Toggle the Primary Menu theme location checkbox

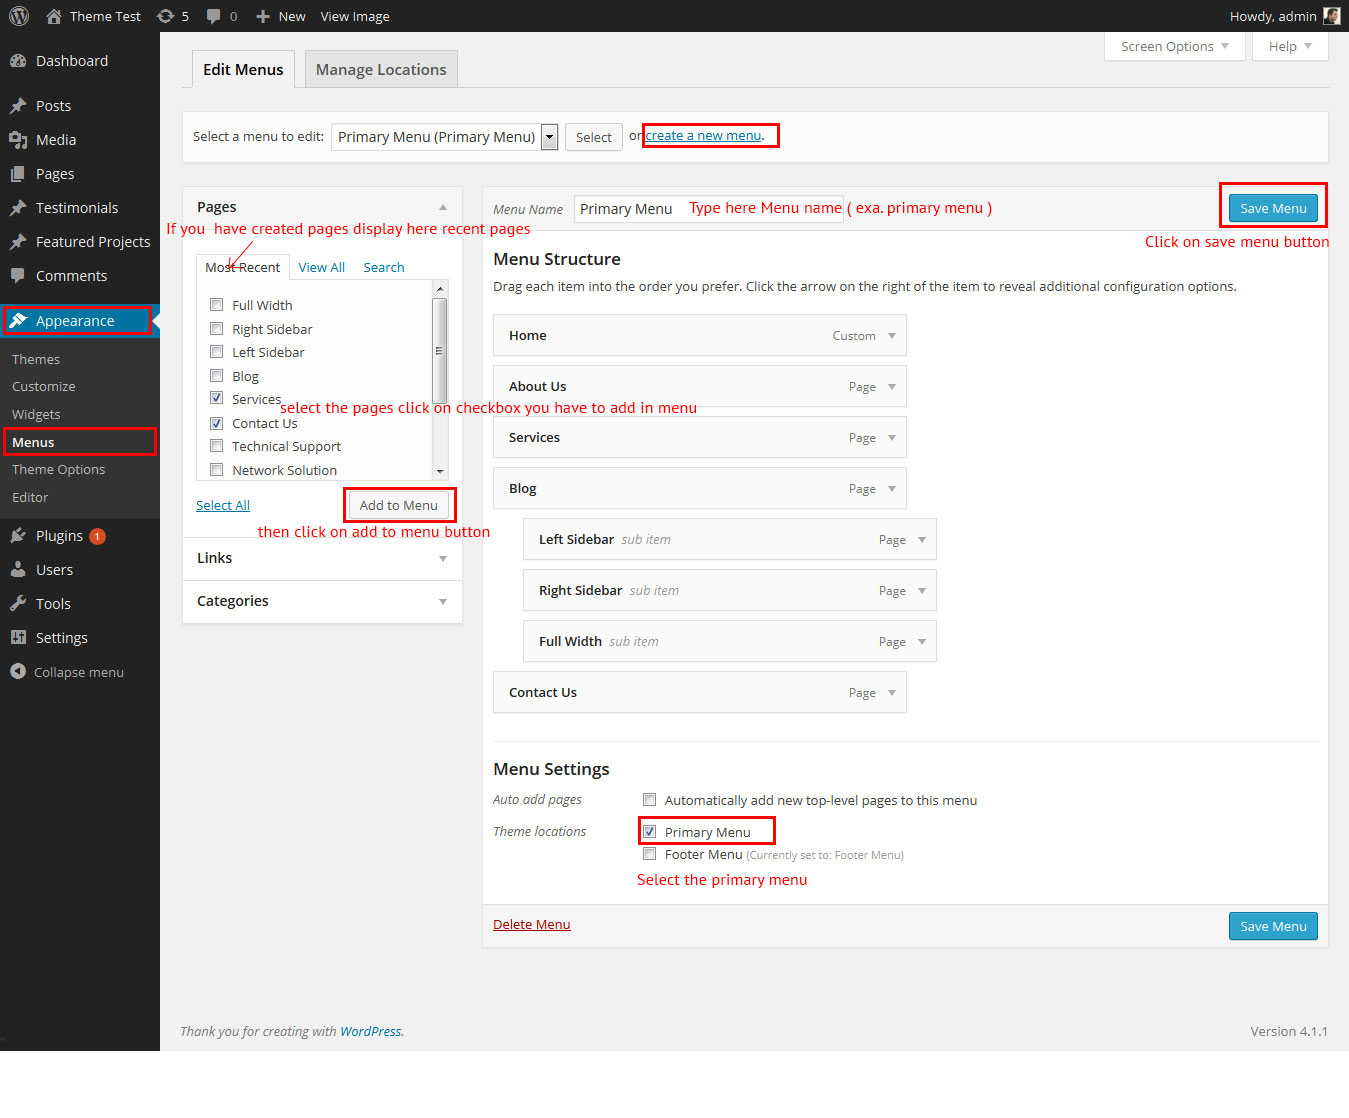pyautogui.click(x=649, y=832)
